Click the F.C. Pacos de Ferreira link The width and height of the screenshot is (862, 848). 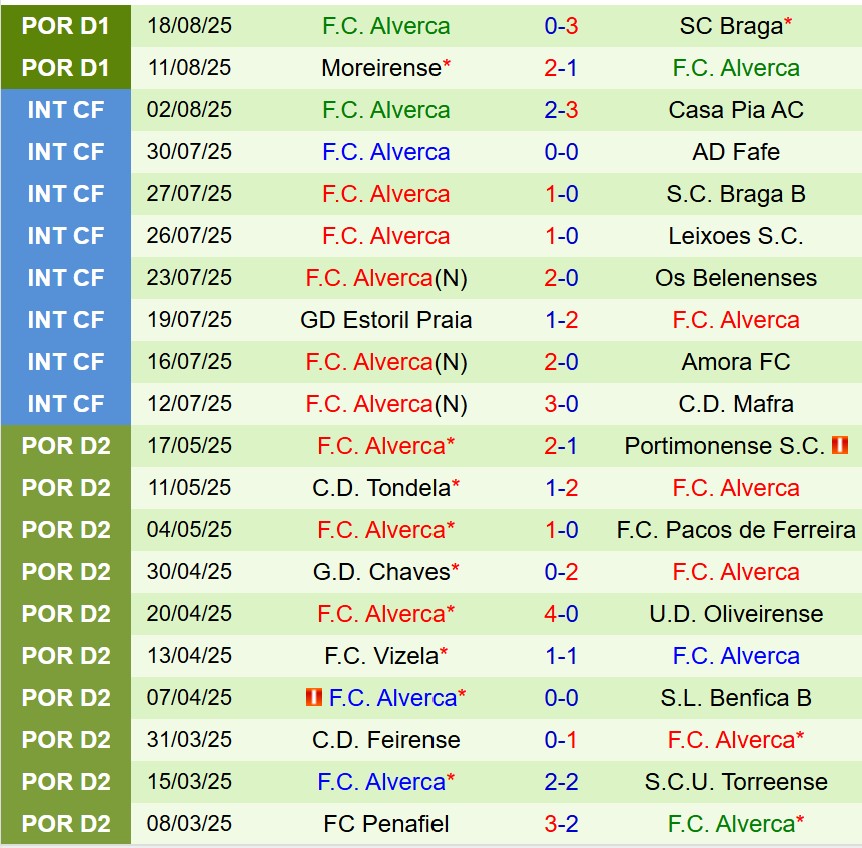[x=736, y=530]
